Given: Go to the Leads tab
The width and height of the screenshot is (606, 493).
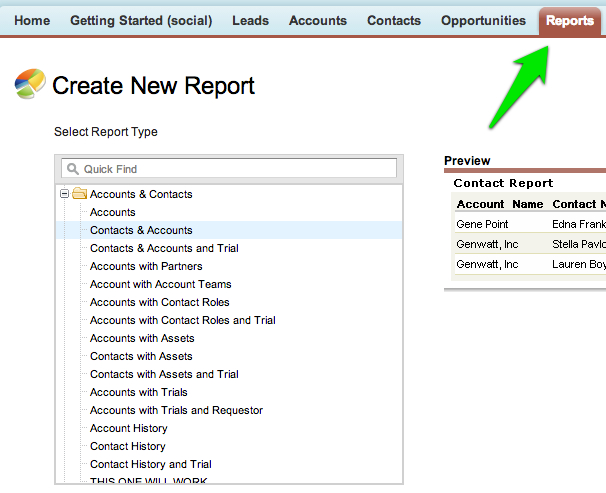Looking at the screenshot, I should (250, 21).
